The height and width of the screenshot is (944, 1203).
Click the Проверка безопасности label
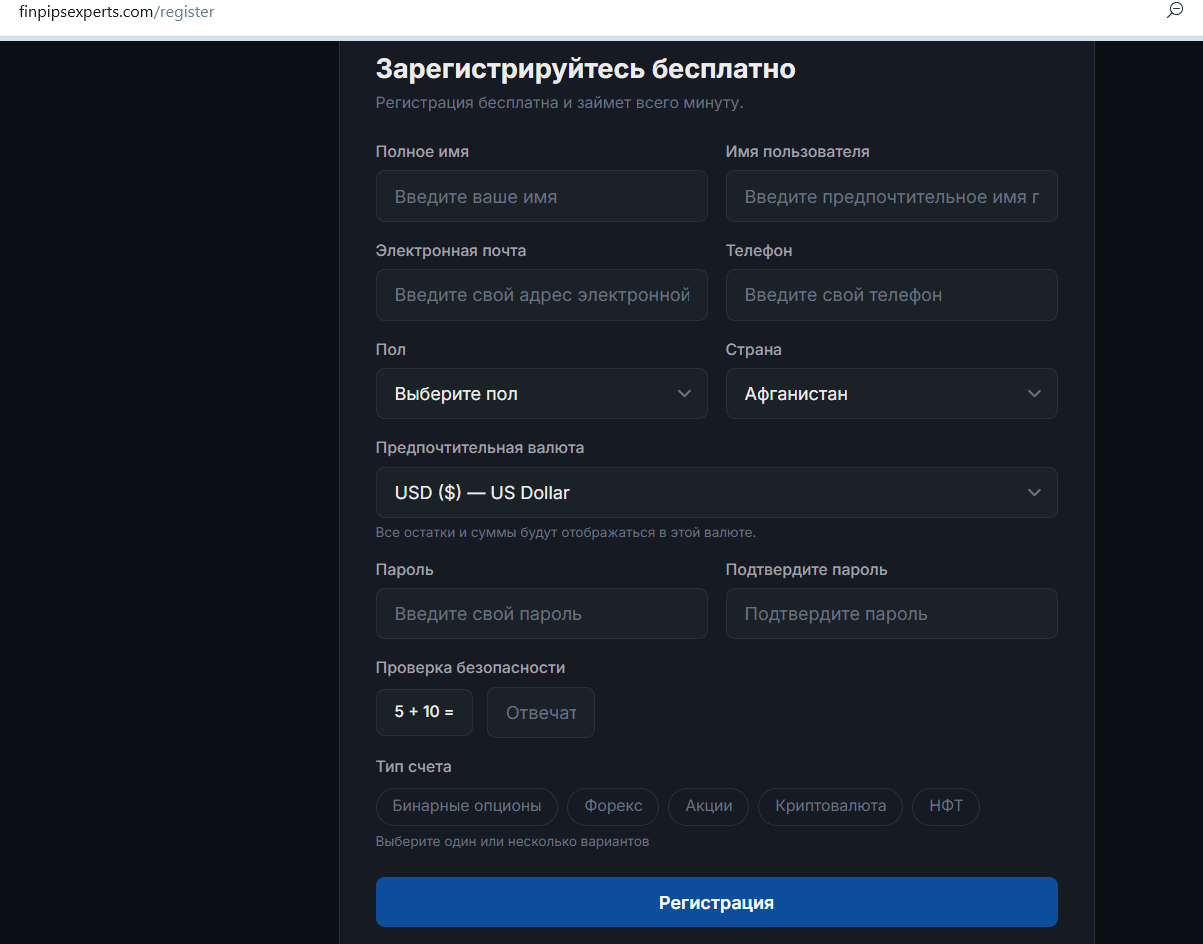coord(470,668)
